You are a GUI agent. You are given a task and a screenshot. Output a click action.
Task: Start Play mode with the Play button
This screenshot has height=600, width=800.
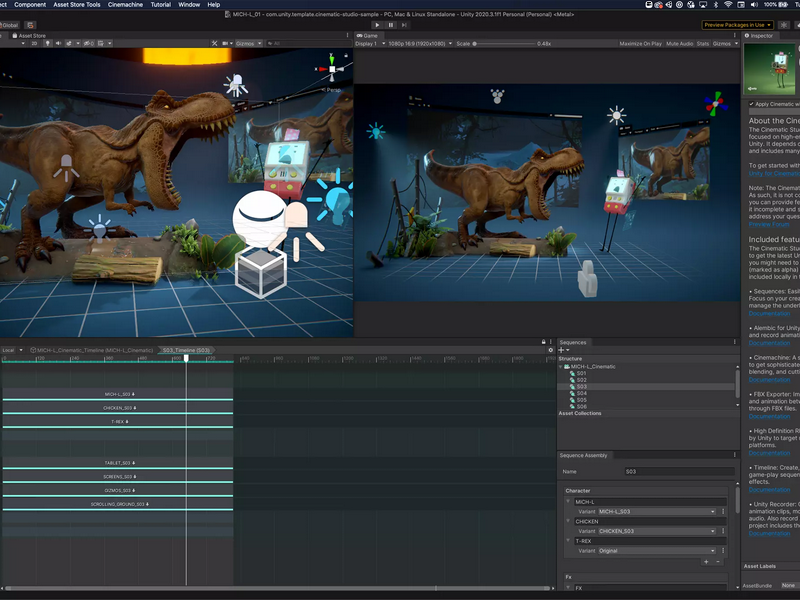377,25
